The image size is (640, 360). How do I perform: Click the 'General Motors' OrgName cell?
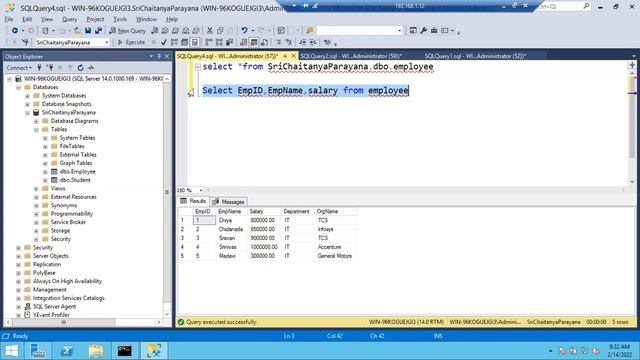pyautogui.click(x=336, y=256)
